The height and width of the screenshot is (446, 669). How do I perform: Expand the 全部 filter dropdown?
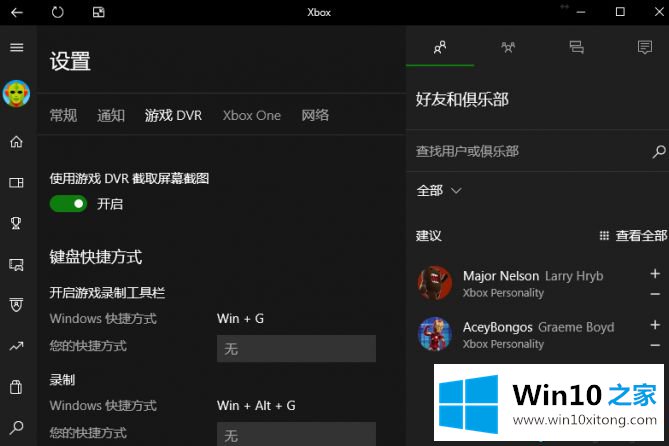pos(439,190)
